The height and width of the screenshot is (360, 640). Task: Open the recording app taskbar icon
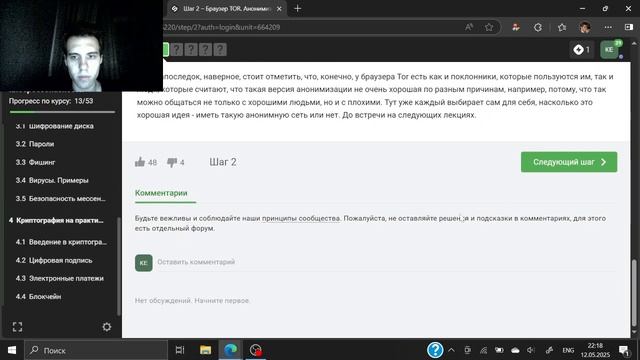click(x=256, y=350)
